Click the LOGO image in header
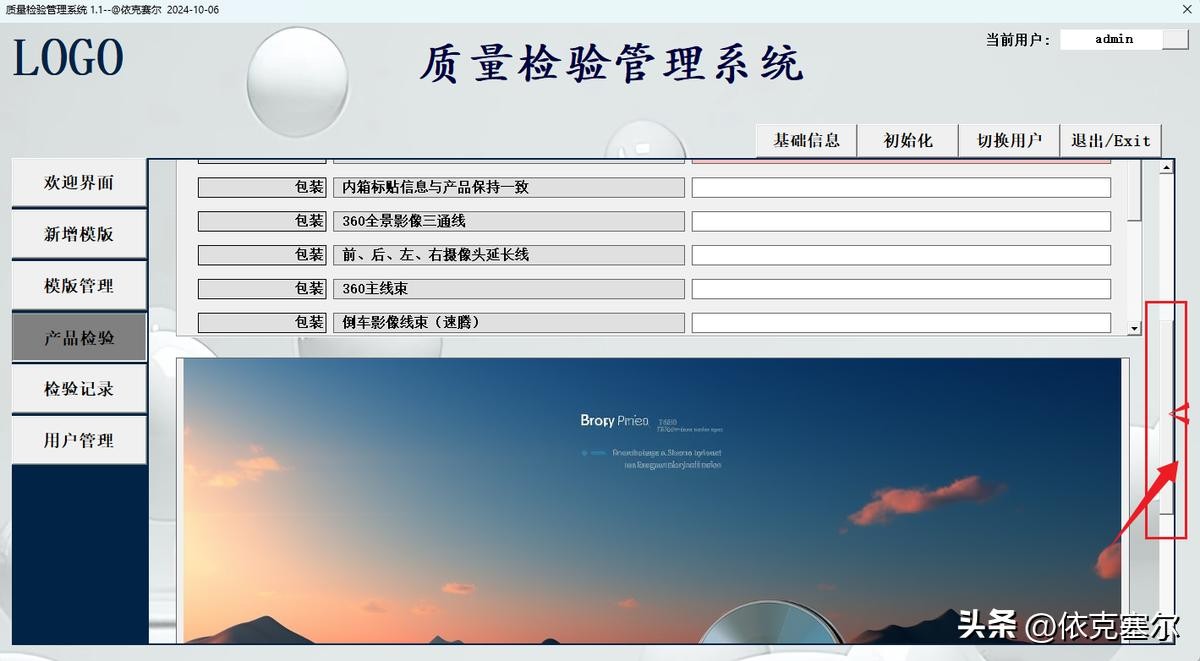 pos(68,58)
